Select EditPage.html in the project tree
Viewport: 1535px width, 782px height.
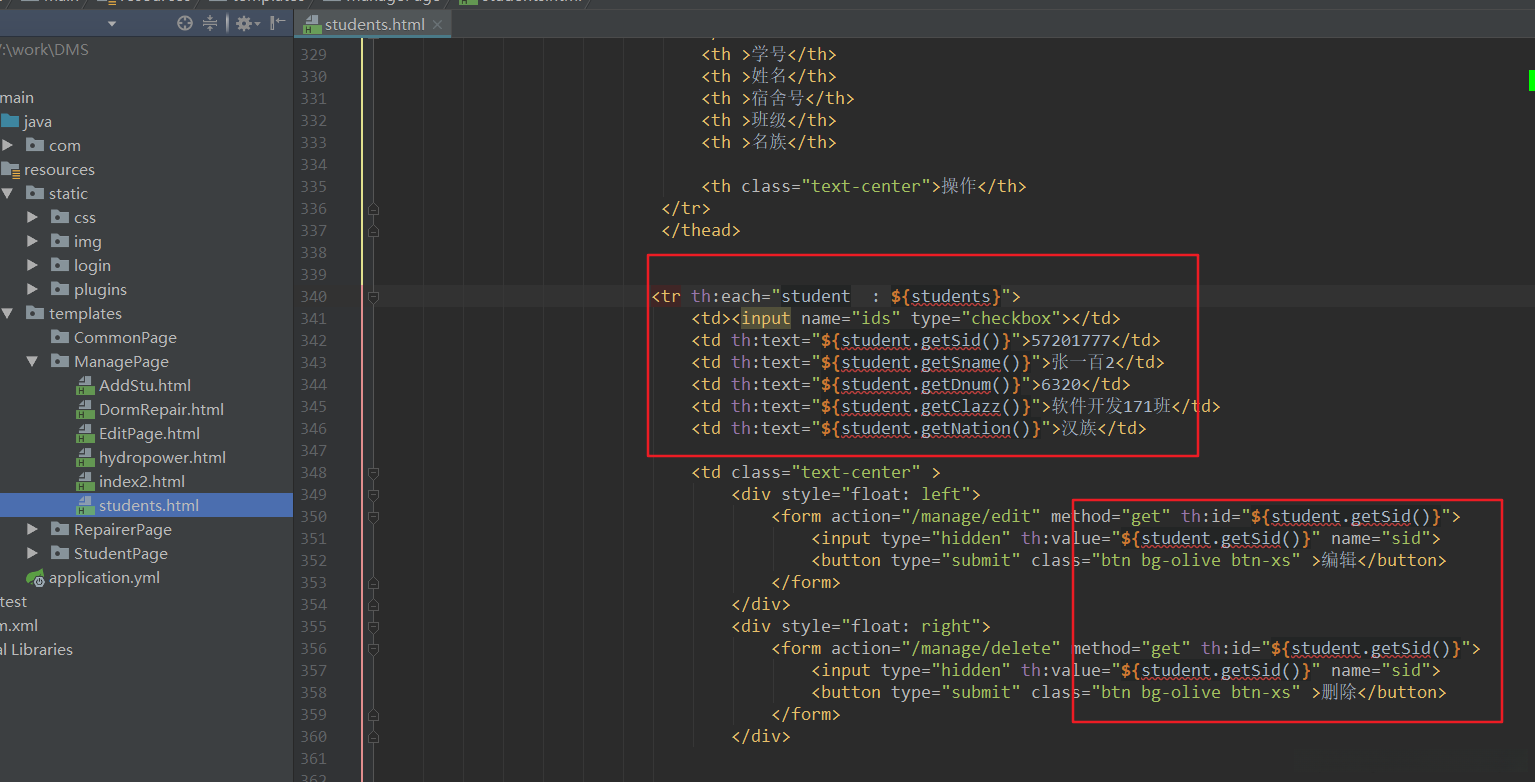(x=149, y=433)
